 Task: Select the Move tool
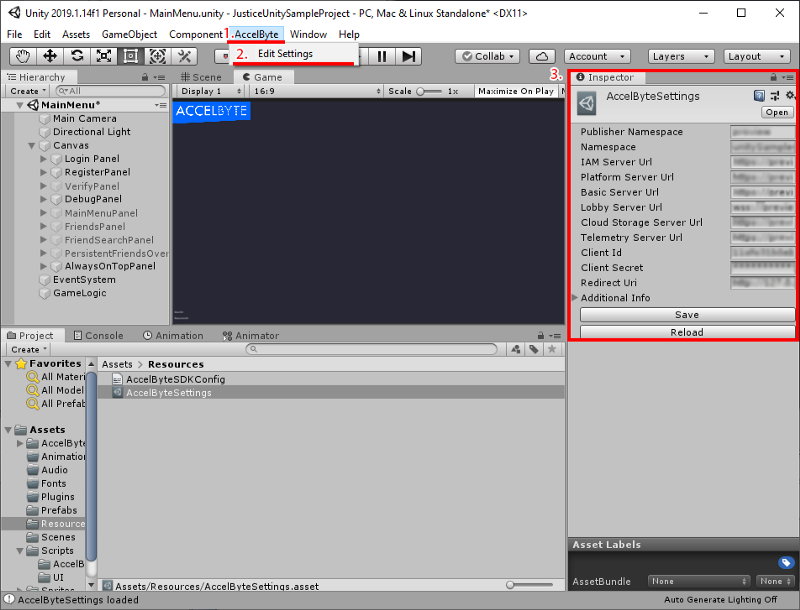[x=50, y=56]
